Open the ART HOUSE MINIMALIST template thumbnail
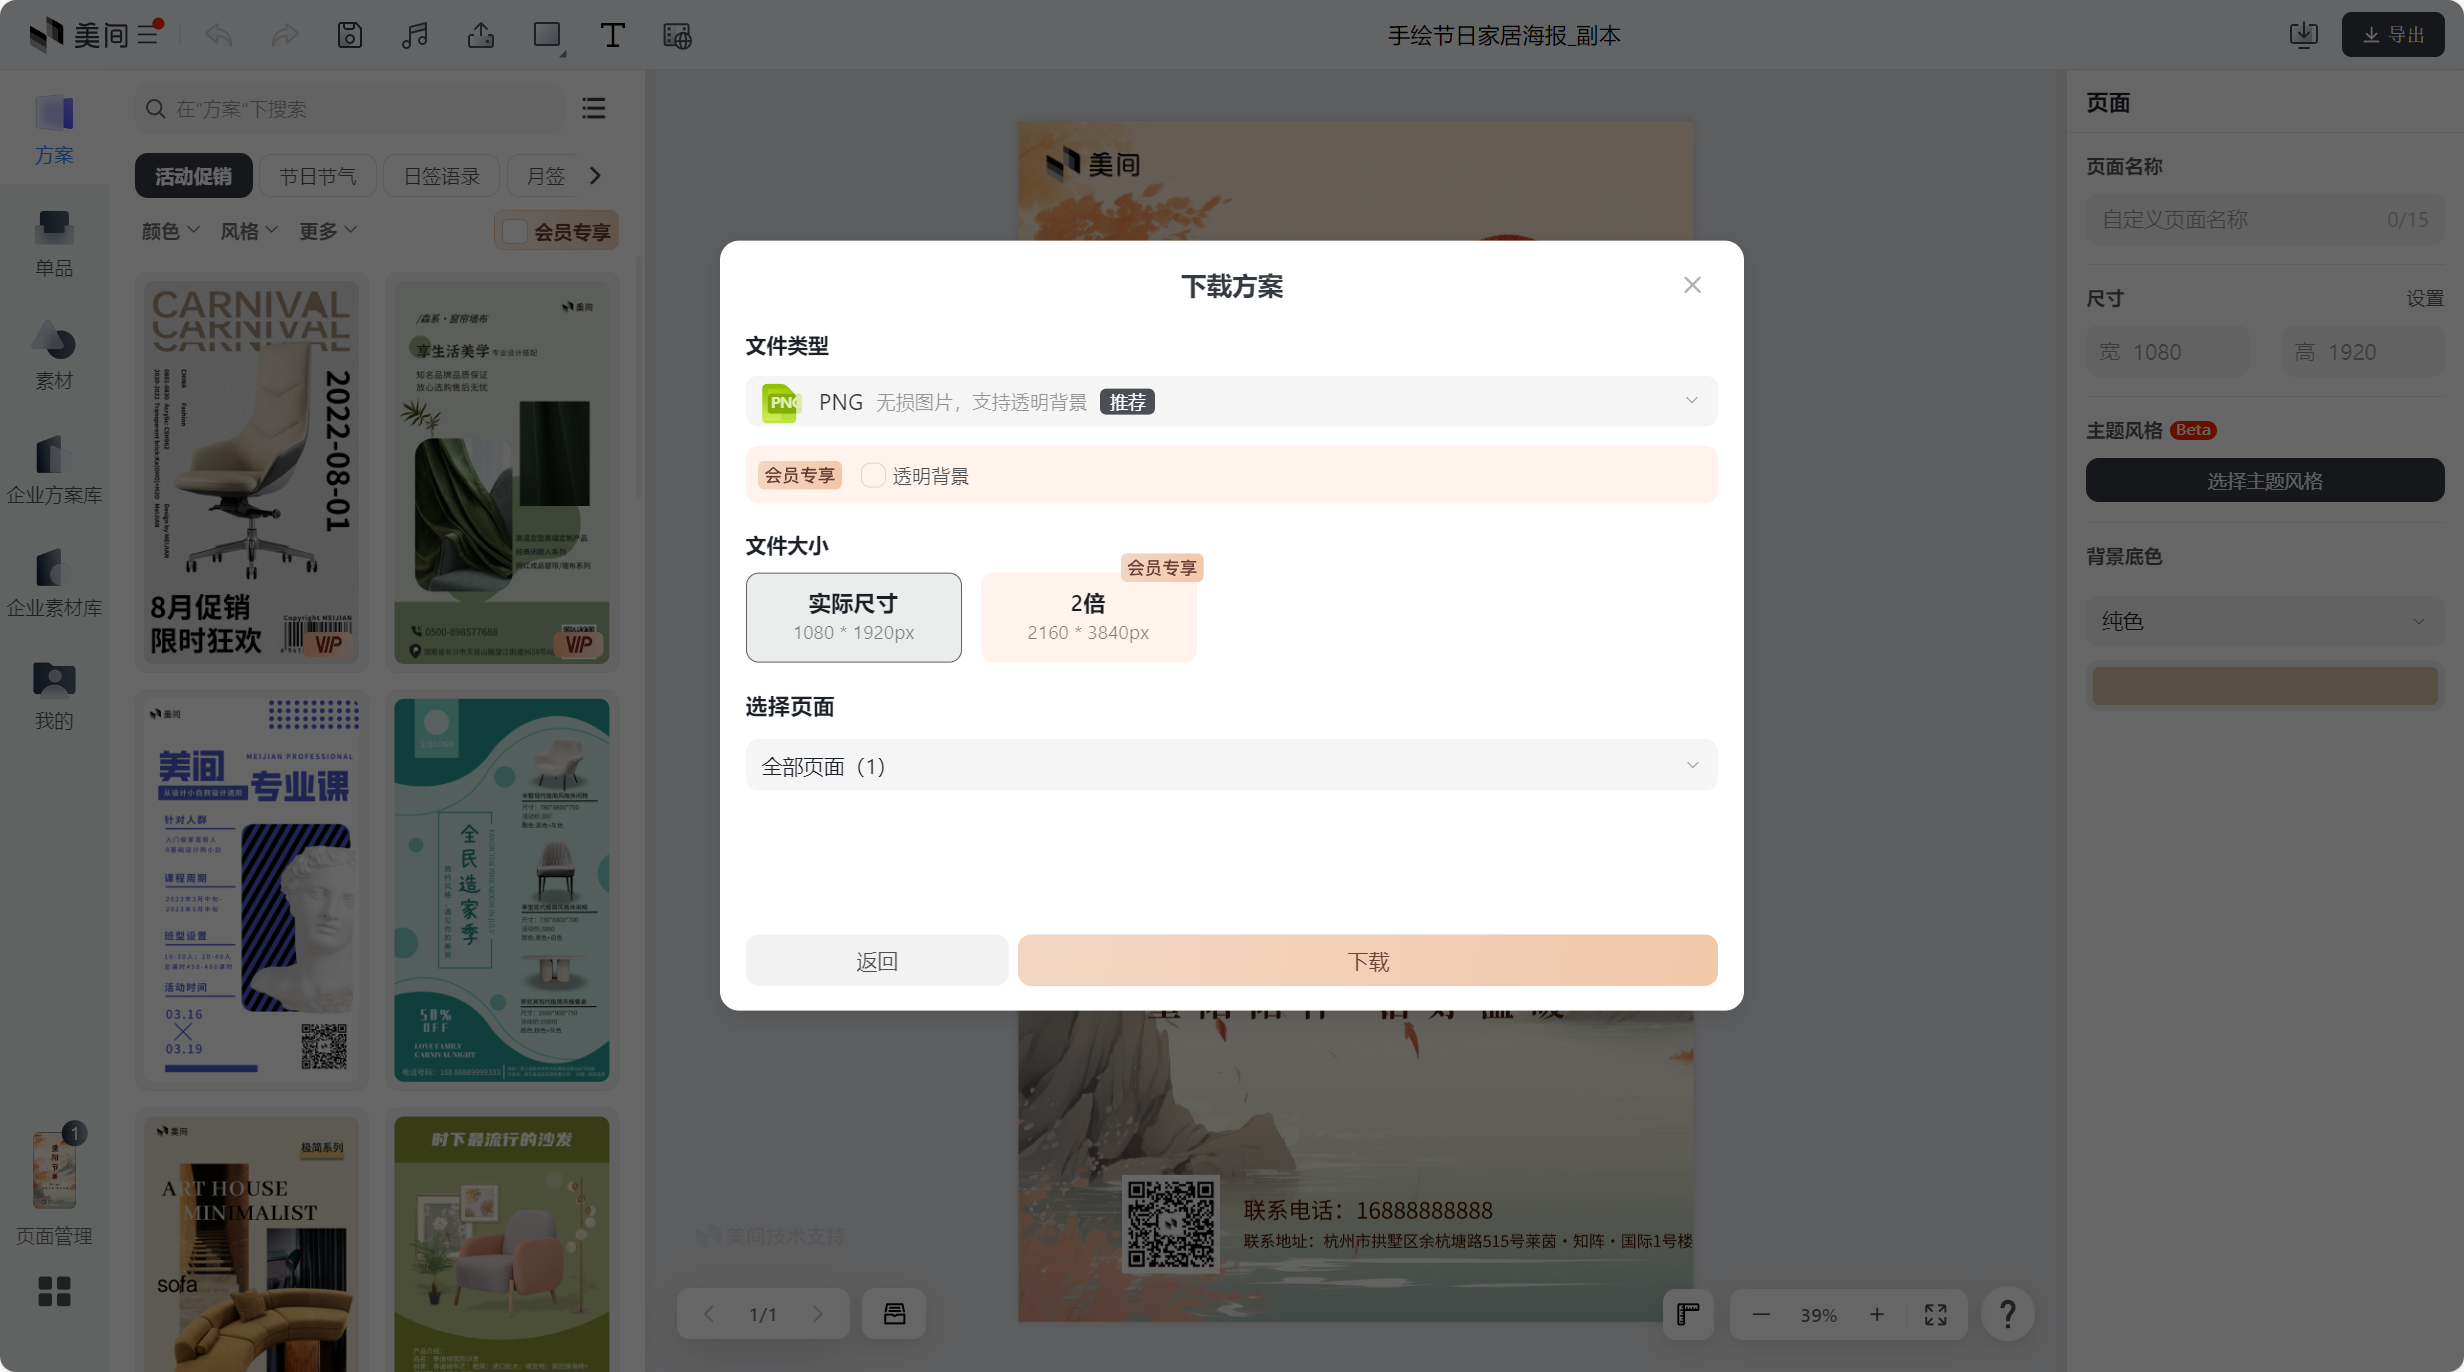 tap(252, 1243)
